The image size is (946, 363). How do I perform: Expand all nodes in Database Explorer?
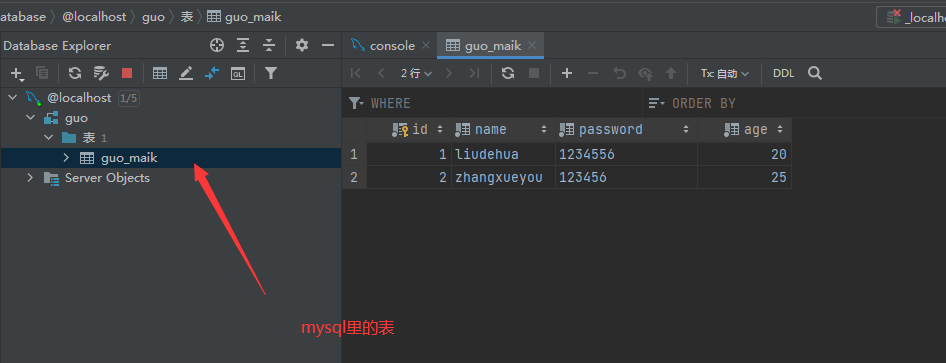point(243,45)
